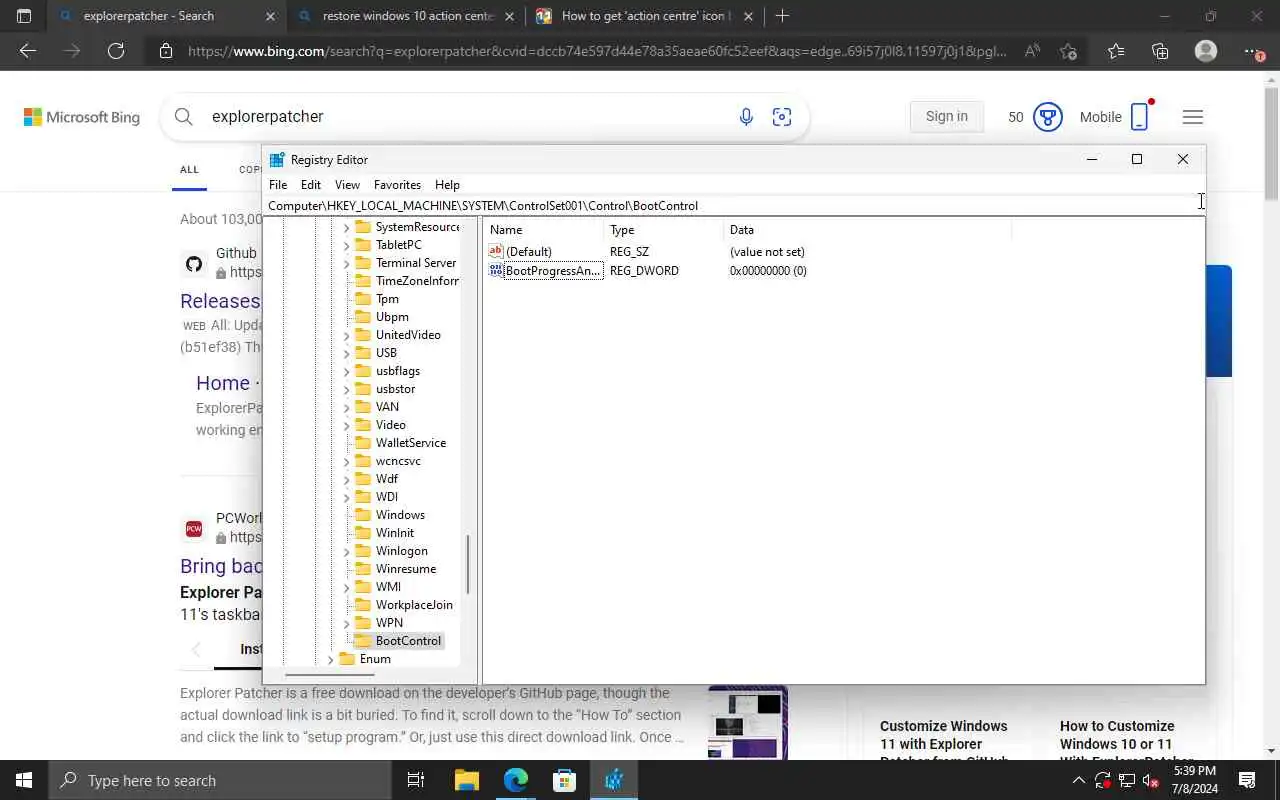Expand the SystemResource key
Image resolution: width=1280 pixels, height=800 pixels.
(x=347, y=227)
